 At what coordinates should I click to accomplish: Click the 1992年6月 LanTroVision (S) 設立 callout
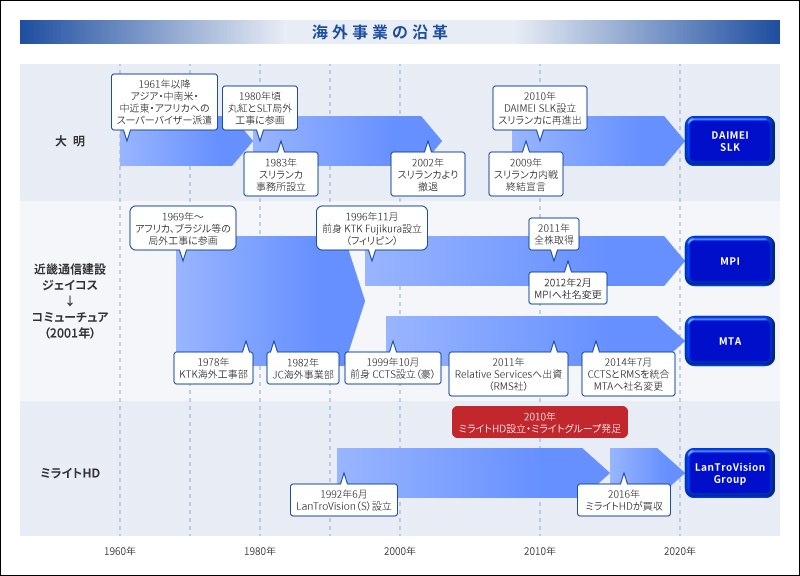[x=344, y=500]
